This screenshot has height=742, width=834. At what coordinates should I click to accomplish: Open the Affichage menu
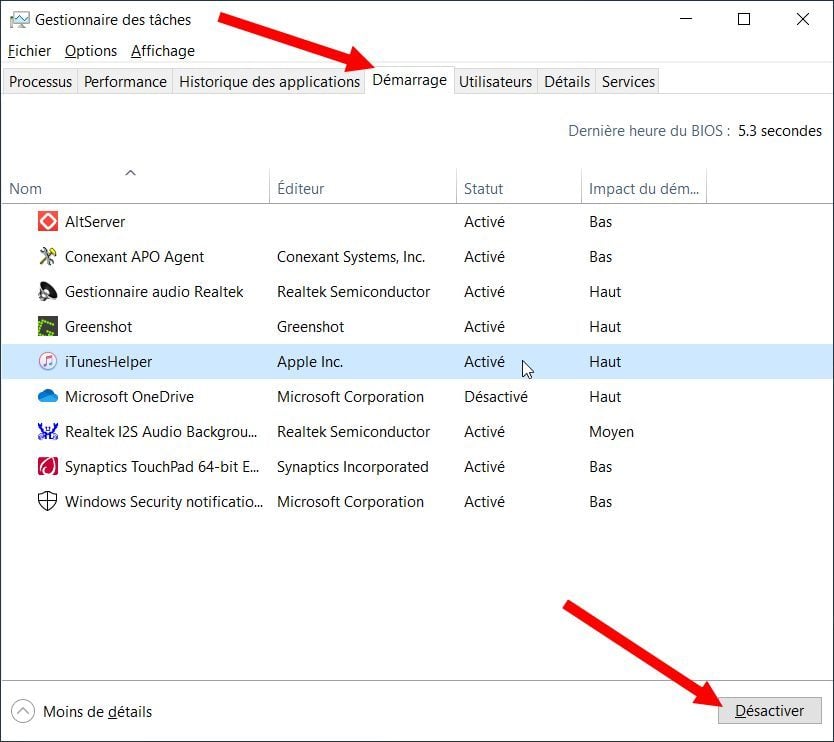pyautogui.click(x=163, y=51)
